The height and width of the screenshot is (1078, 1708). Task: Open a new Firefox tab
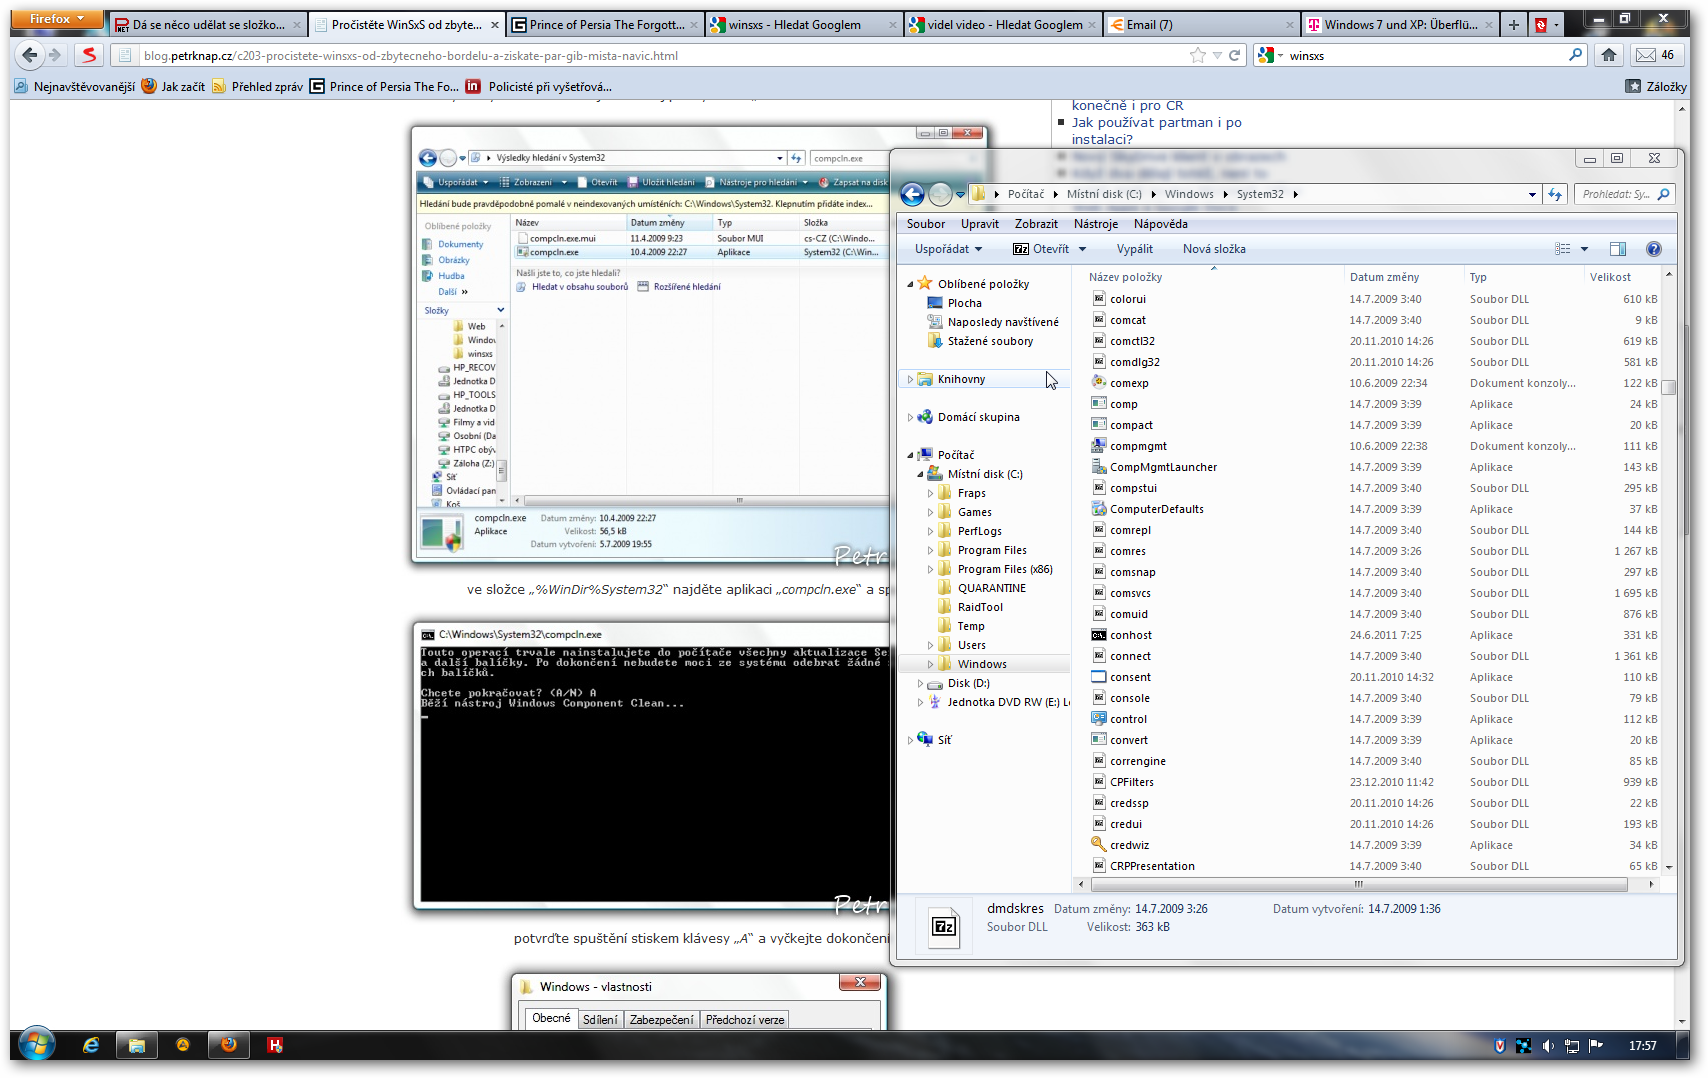pos(1514,25)
